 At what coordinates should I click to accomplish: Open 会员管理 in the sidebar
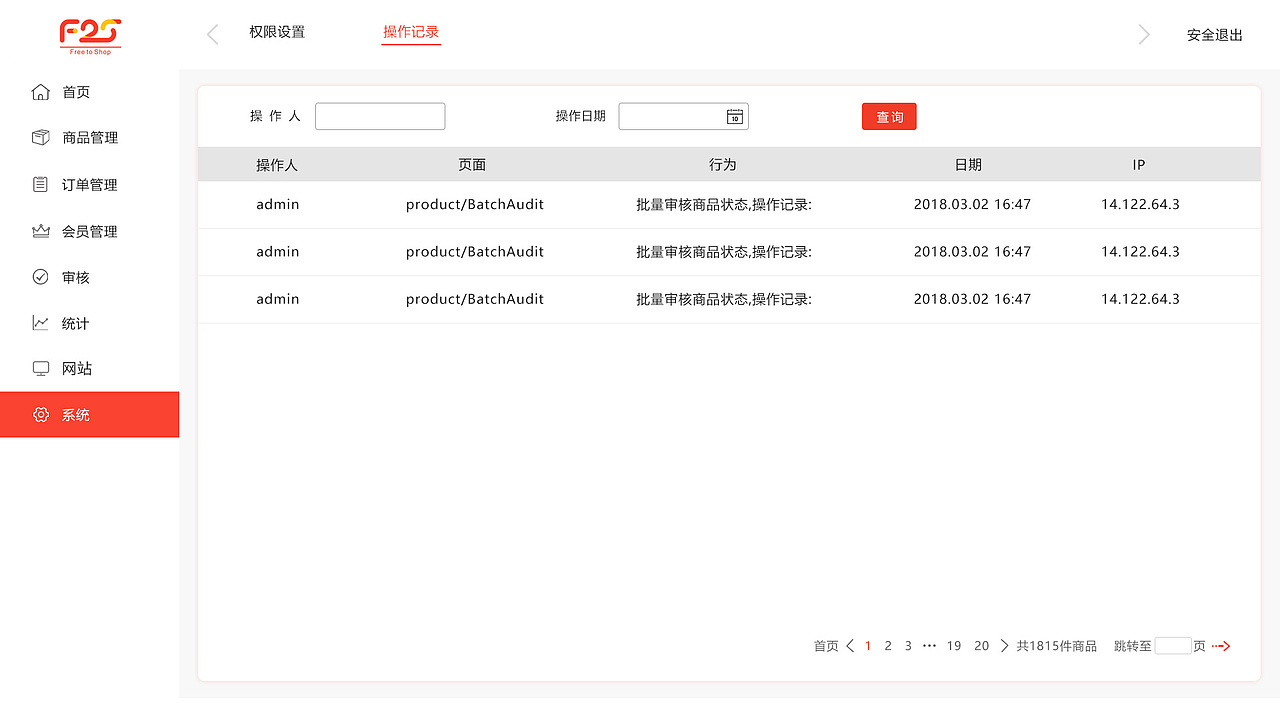coord(89,231)
